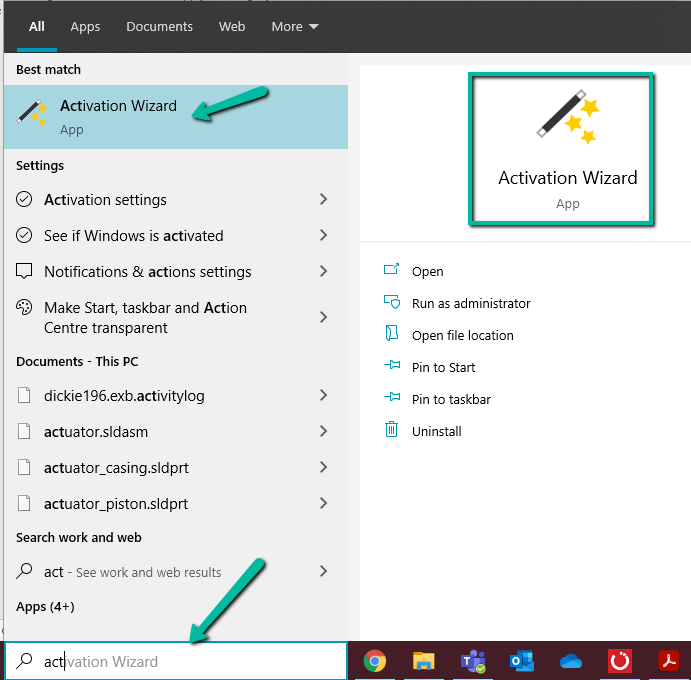
Task: Click file icon next to actuator_piston.sldprt
Action: pos(24,503)
